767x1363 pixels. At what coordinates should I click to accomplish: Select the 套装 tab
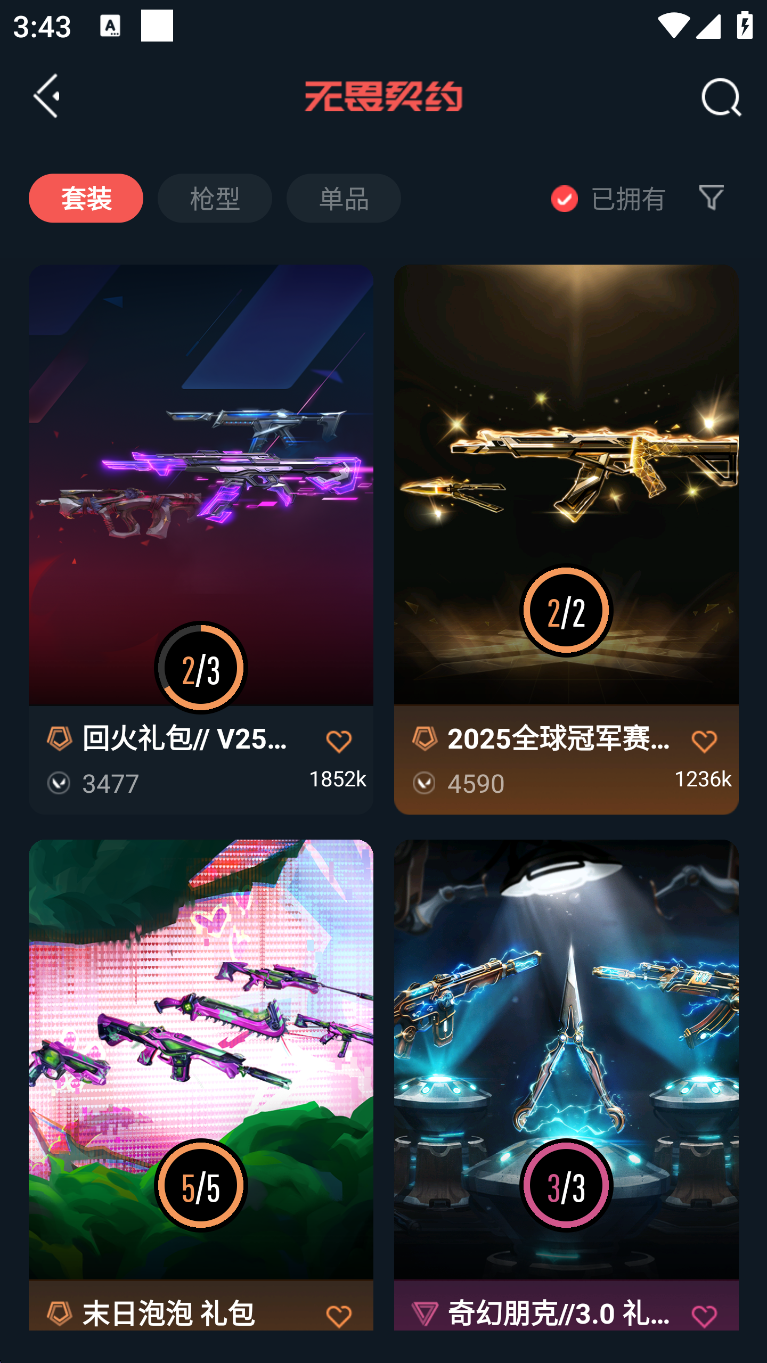[86, 198]
